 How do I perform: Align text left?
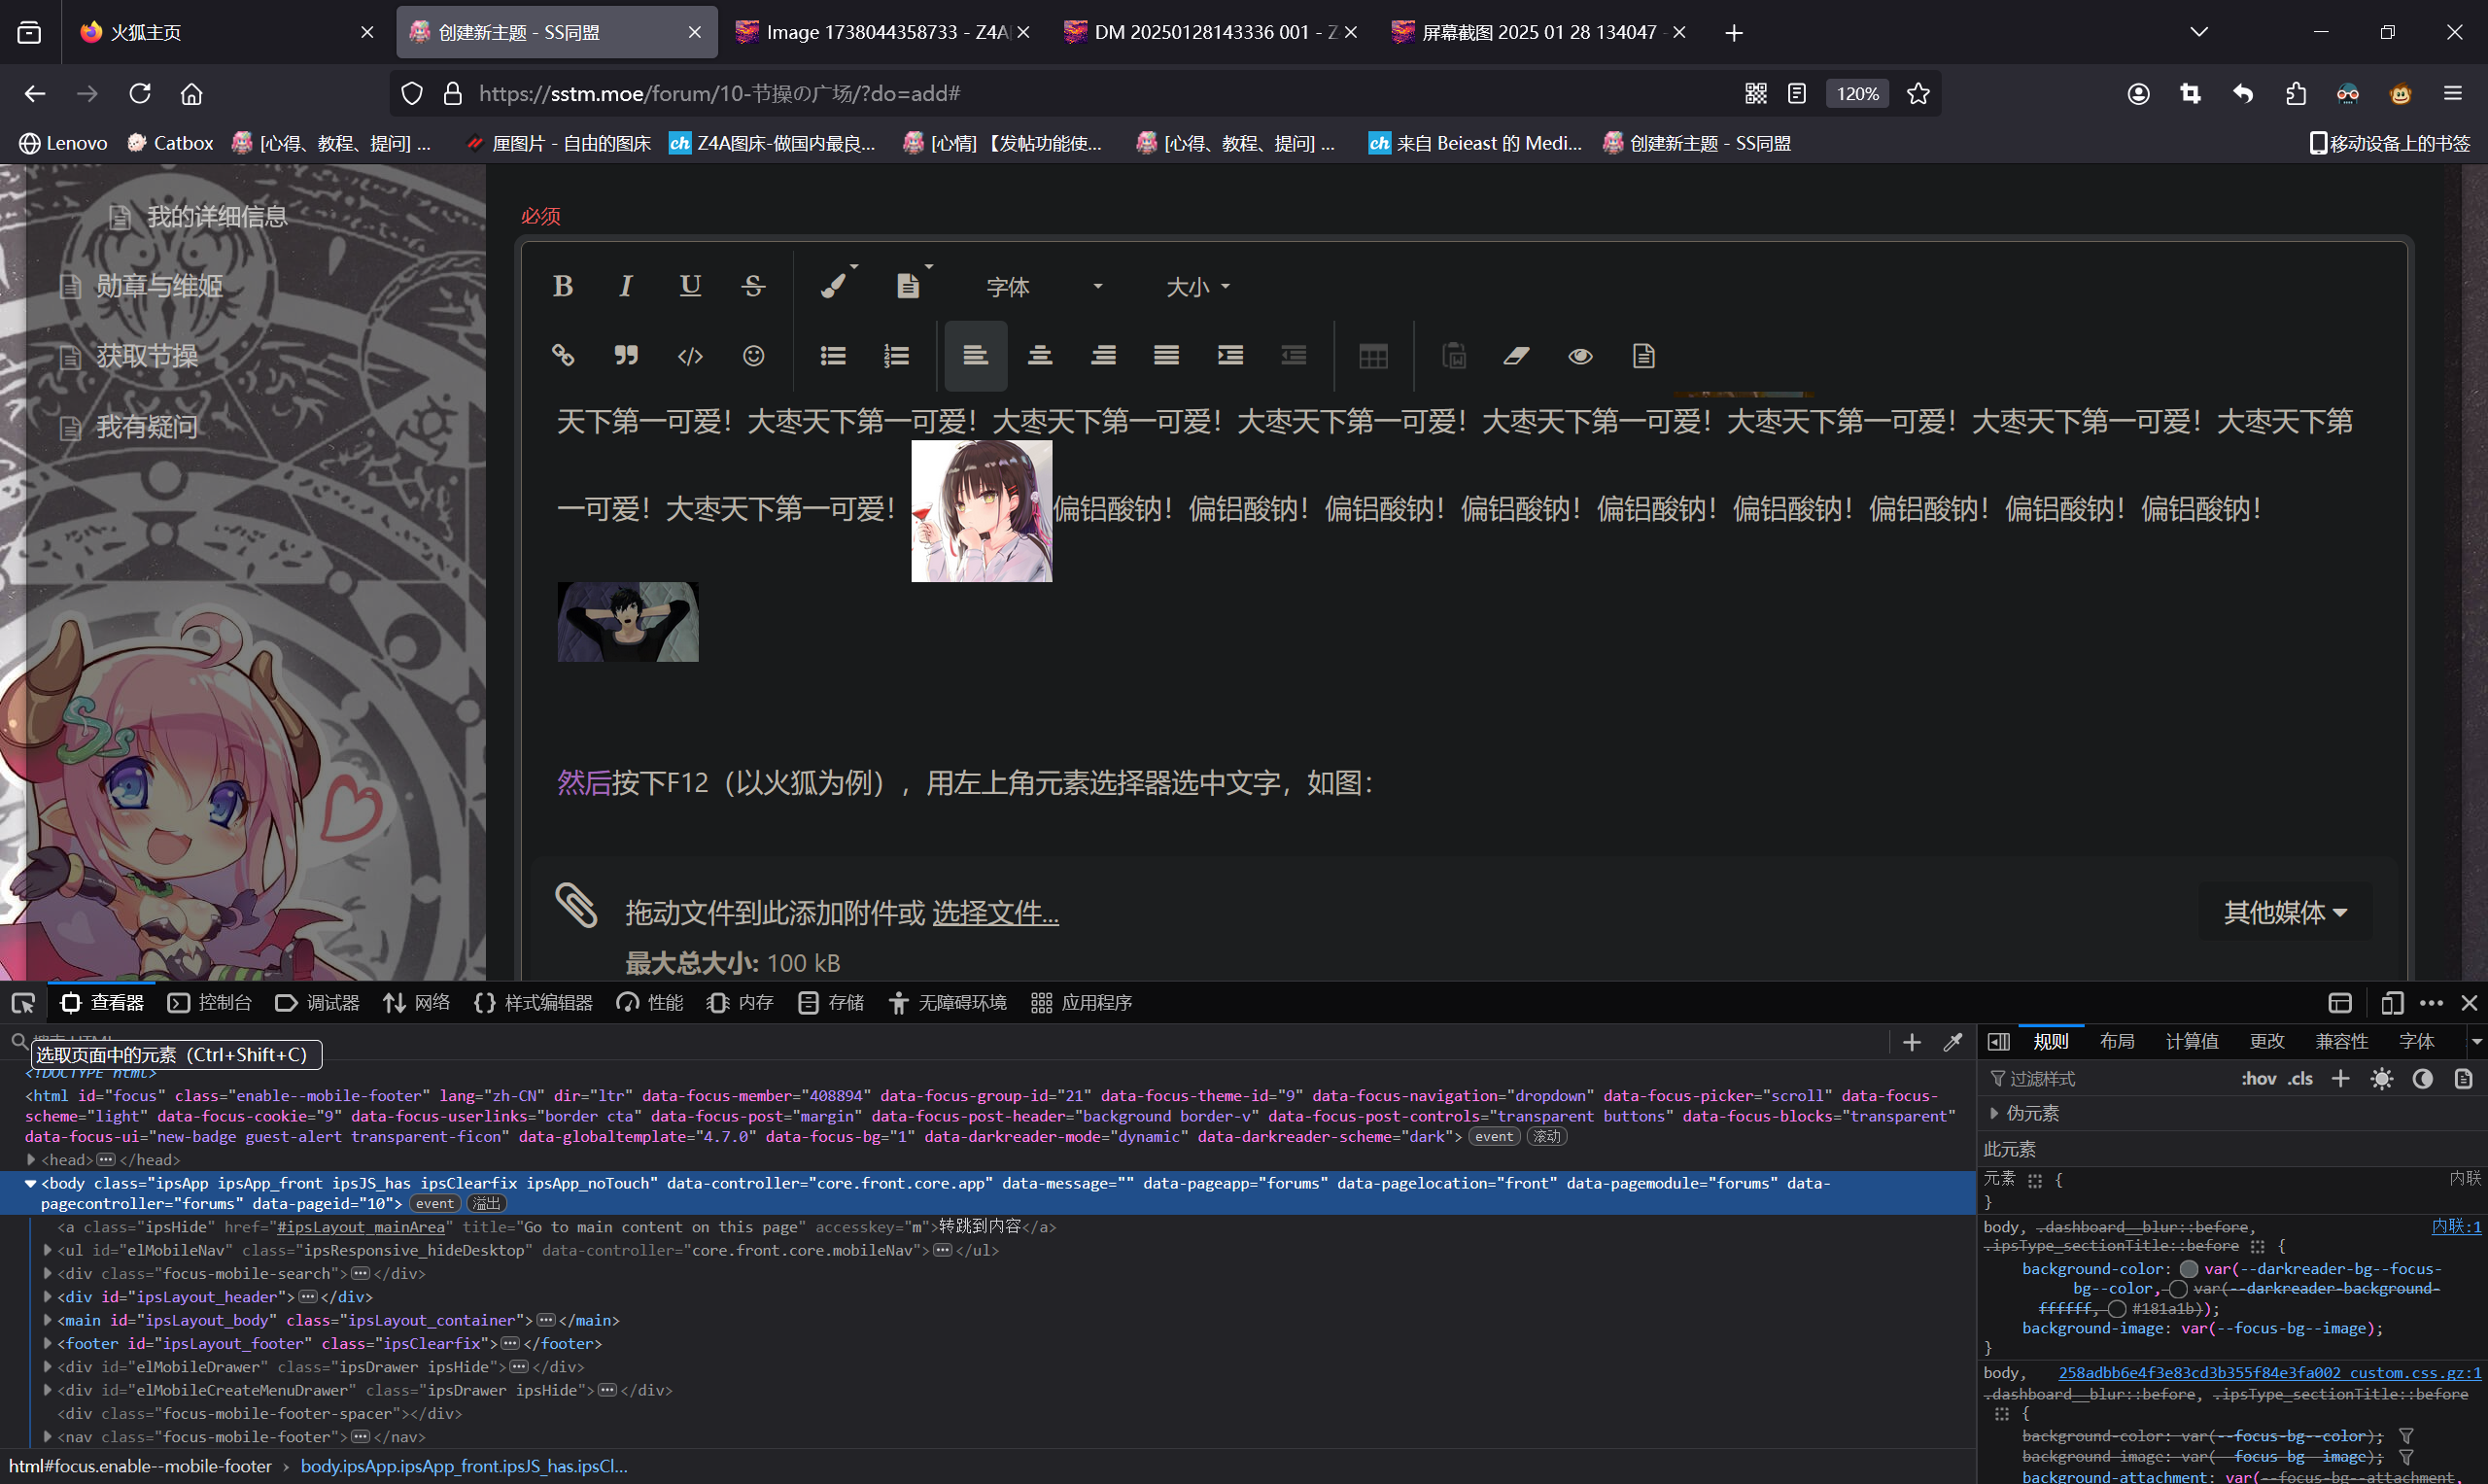[975, 356]
